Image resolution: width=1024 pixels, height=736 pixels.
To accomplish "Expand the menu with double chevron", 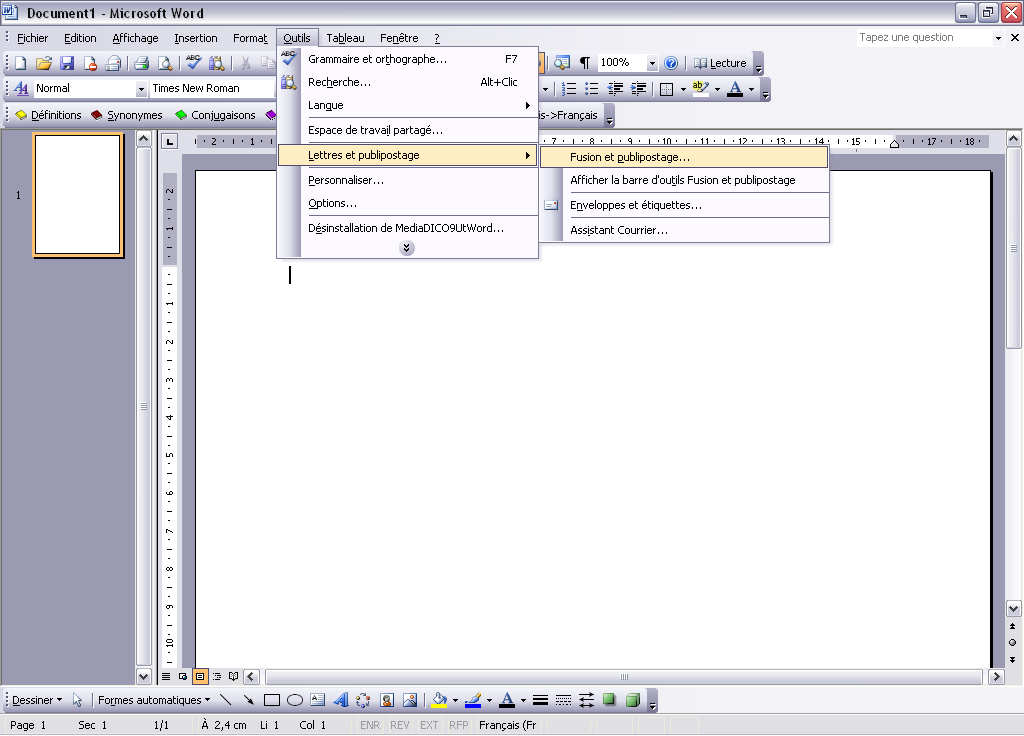I will click(407, 248).
